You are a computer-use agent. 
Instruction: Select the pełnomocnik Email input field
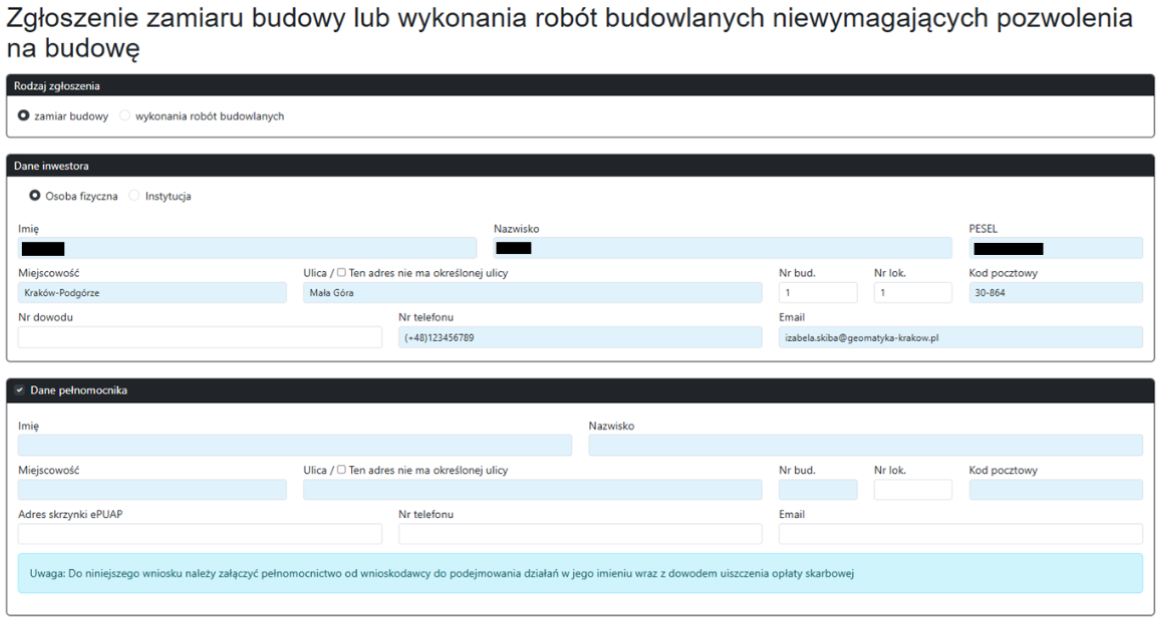click(960, 534)
